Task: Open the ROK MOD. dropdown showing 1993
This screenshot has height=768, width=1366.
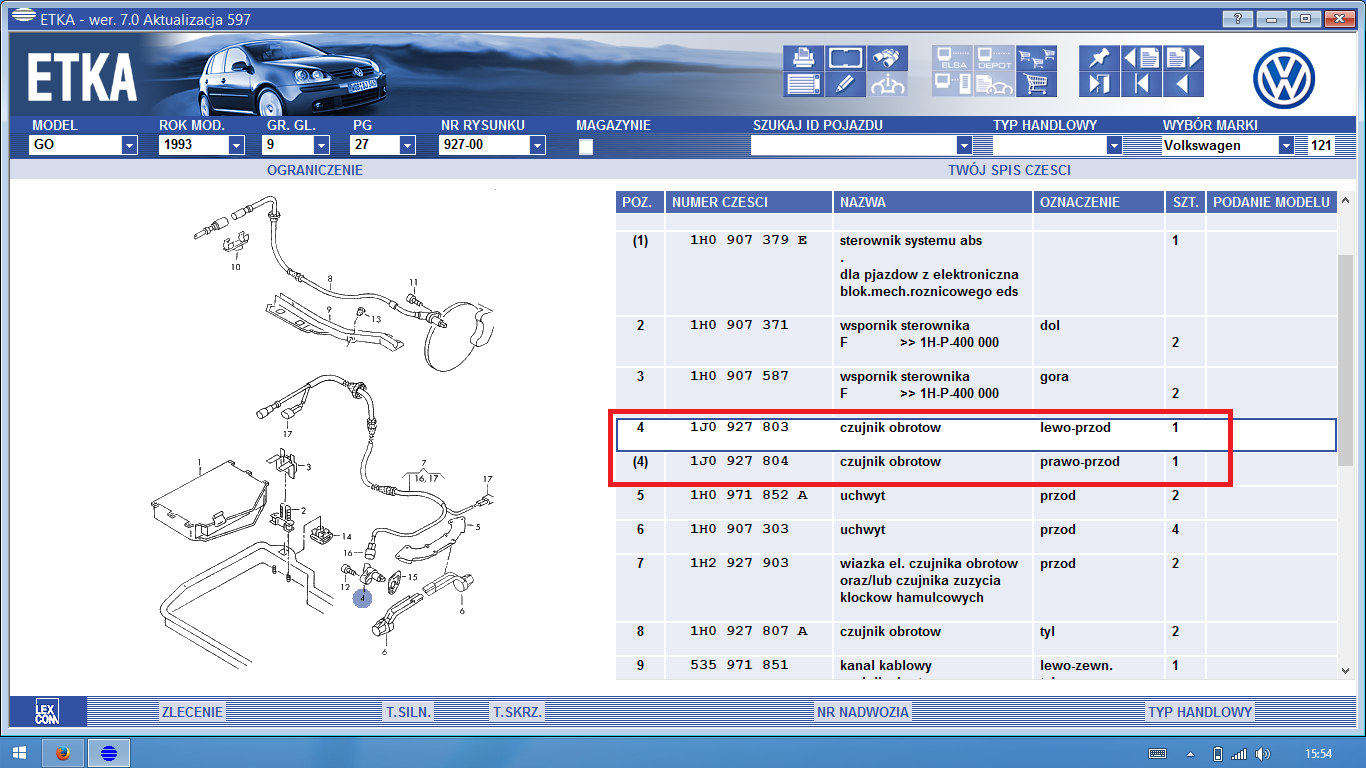Action: point(236,146)
